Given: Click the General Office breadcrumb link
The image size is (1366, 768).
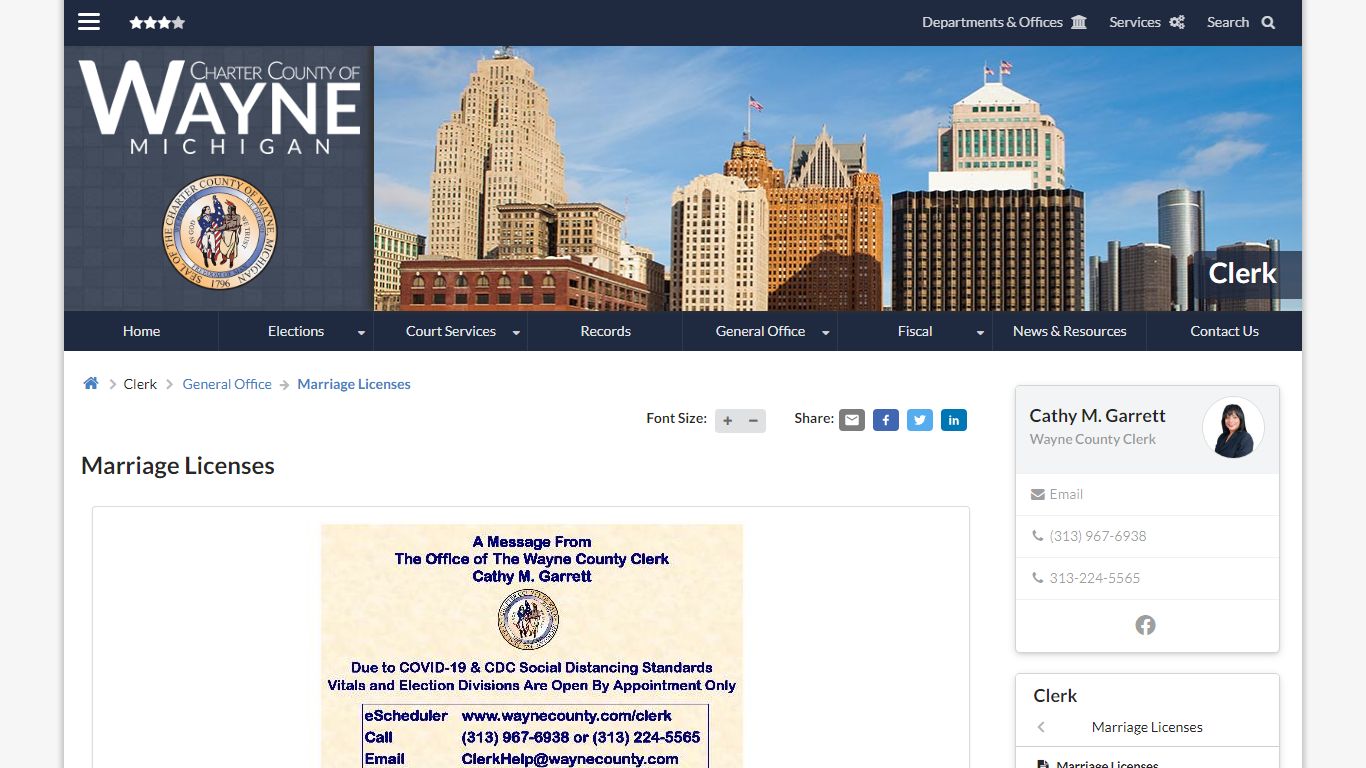Looking at the screenshot, I should 227,384.
